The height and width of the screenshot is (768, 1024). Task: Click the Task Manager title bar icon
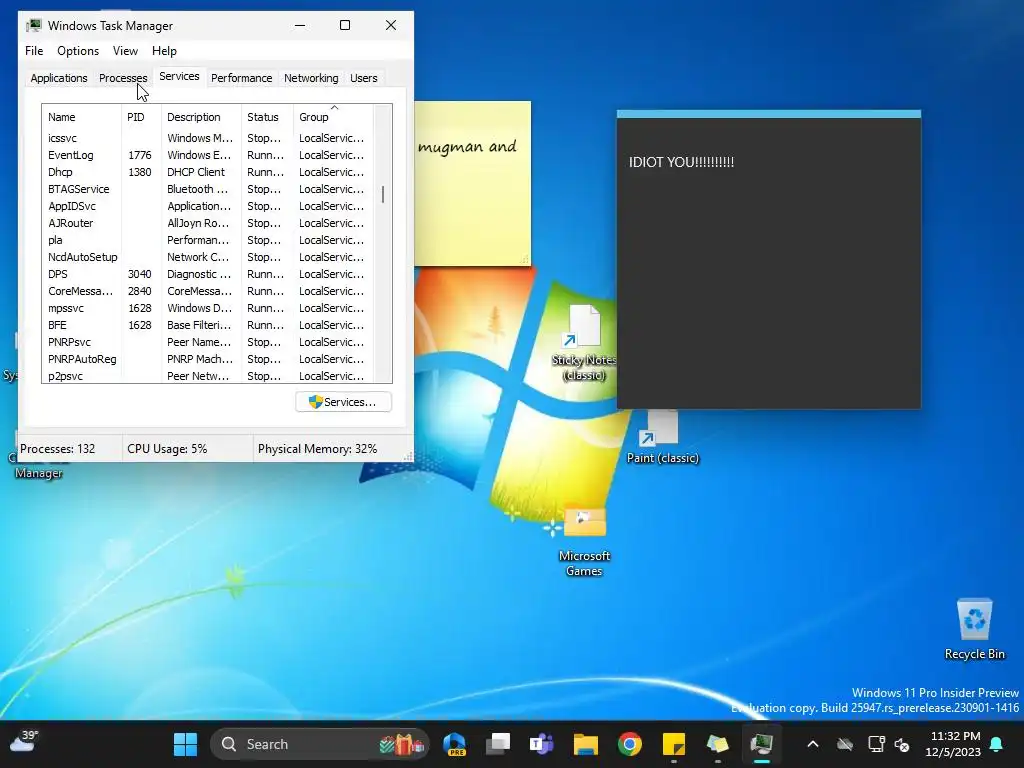point(34,25)
